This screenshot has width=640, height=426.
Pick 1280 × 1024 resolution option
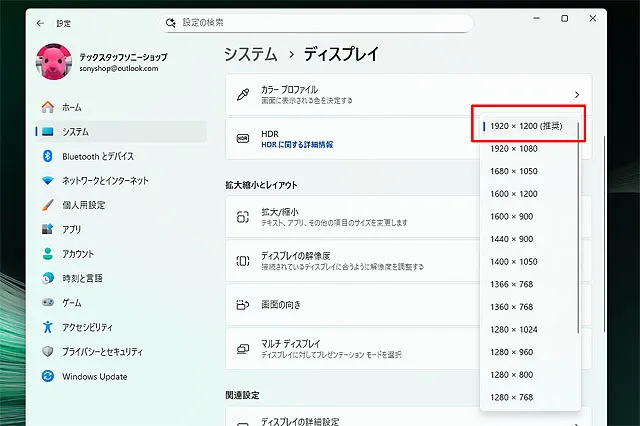tap(513, 329)
